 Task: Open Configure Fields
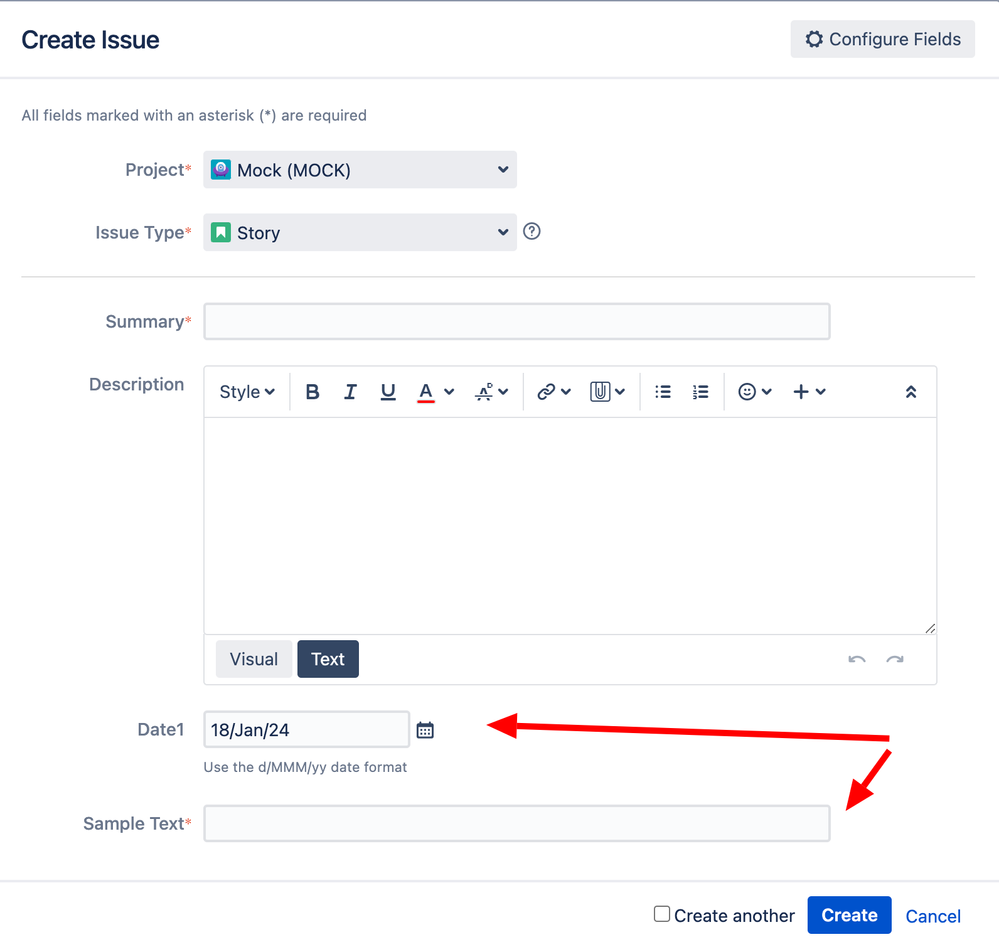point(882,39)
